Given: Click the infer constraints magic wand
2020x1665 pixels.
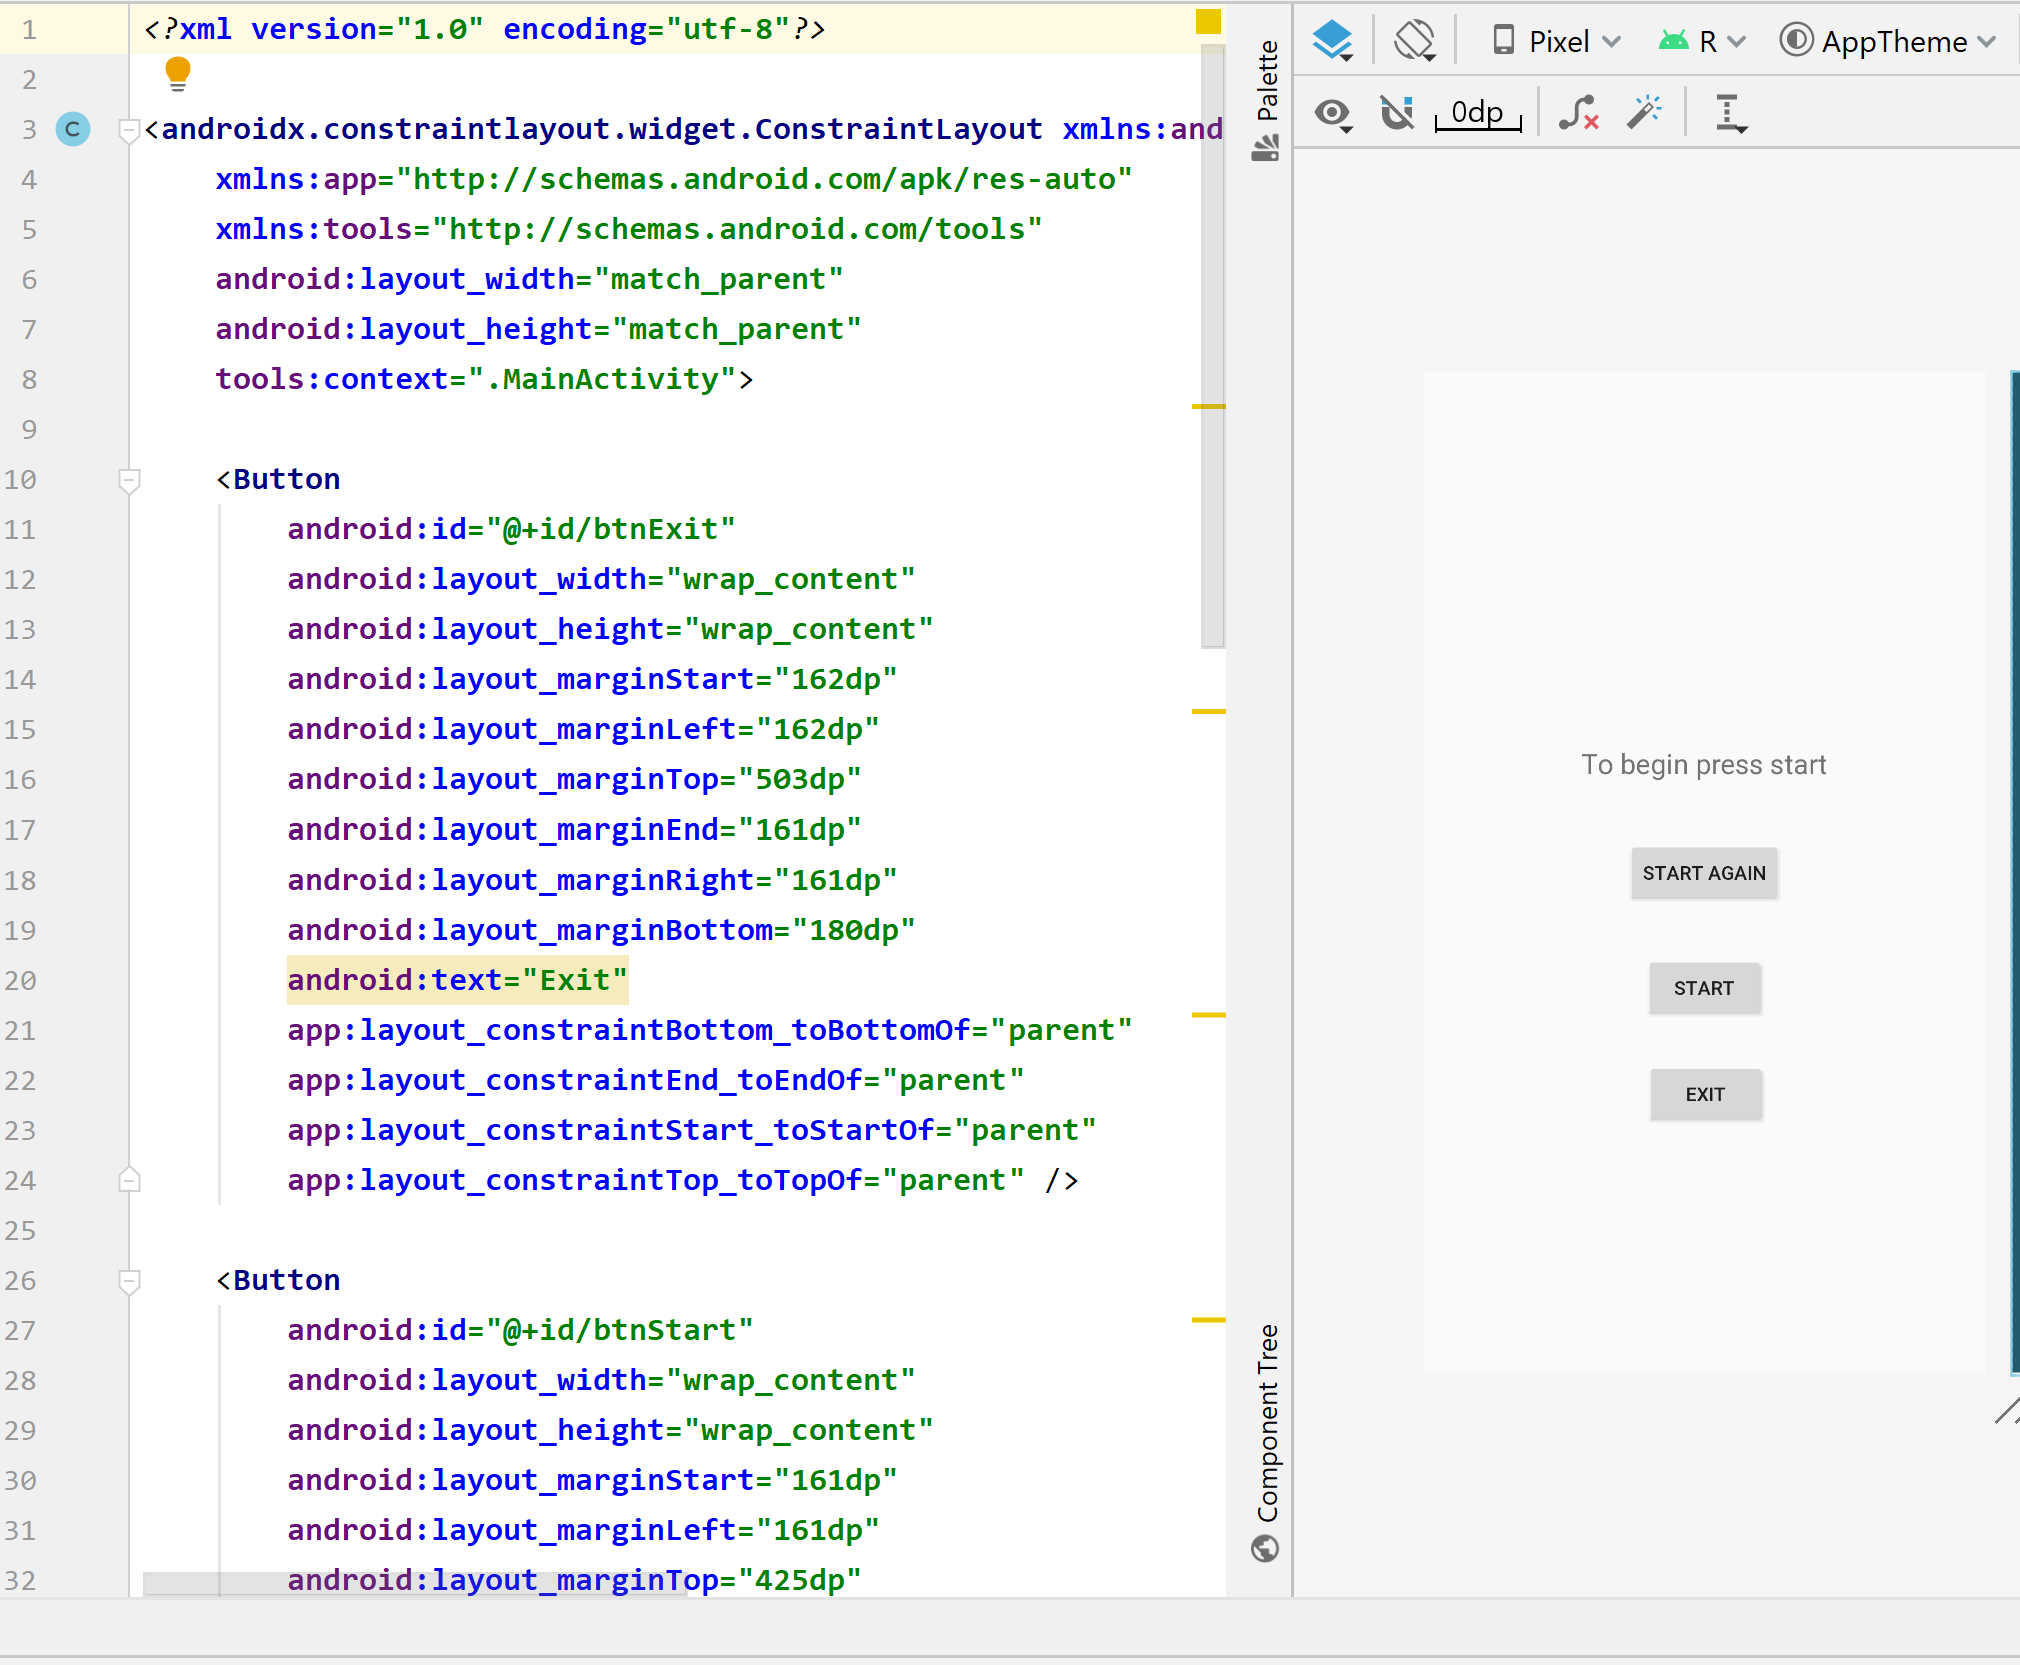Looking at the screenshot, I should [x=1643, y=113].
